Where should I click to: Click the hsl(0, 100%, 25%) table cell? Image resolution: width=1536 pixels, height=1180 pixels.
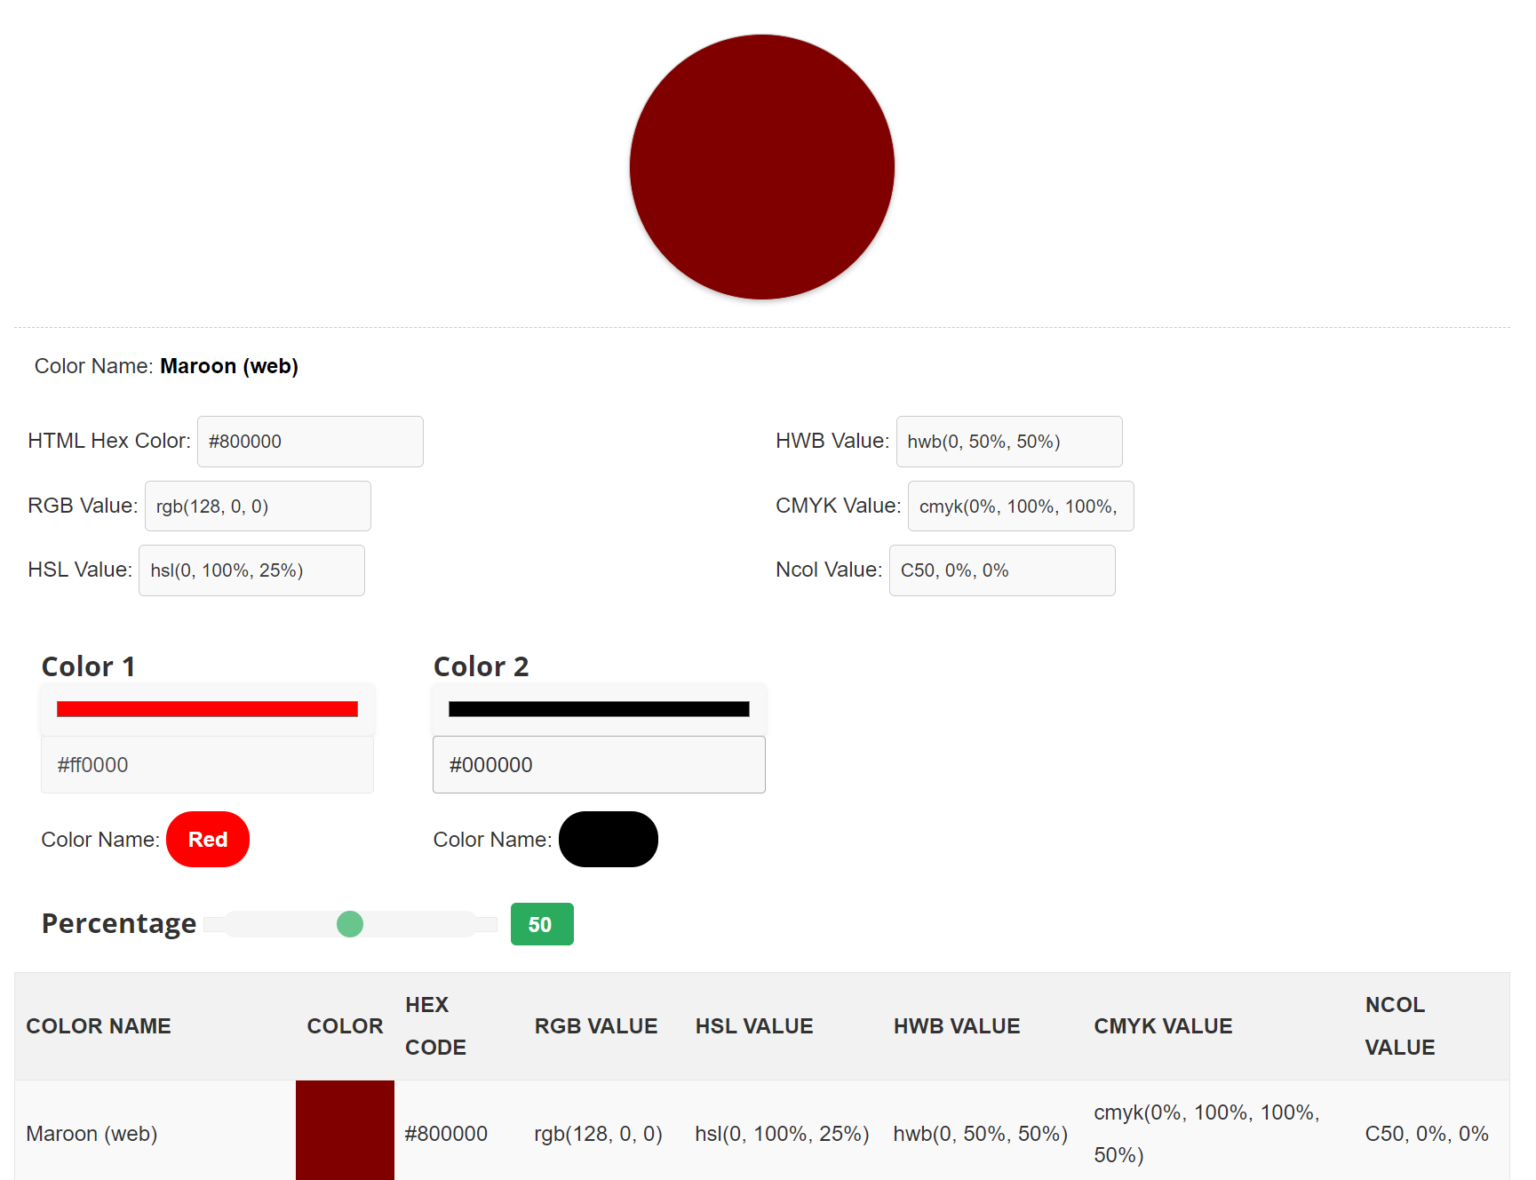[781, 1133]
